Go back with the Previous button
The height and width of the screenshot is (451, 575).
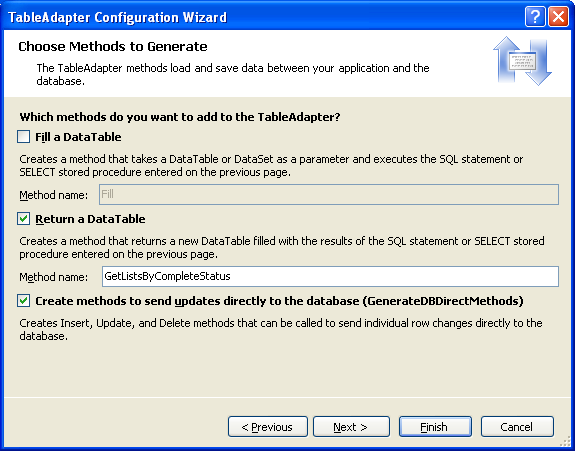tap(268, 427)
